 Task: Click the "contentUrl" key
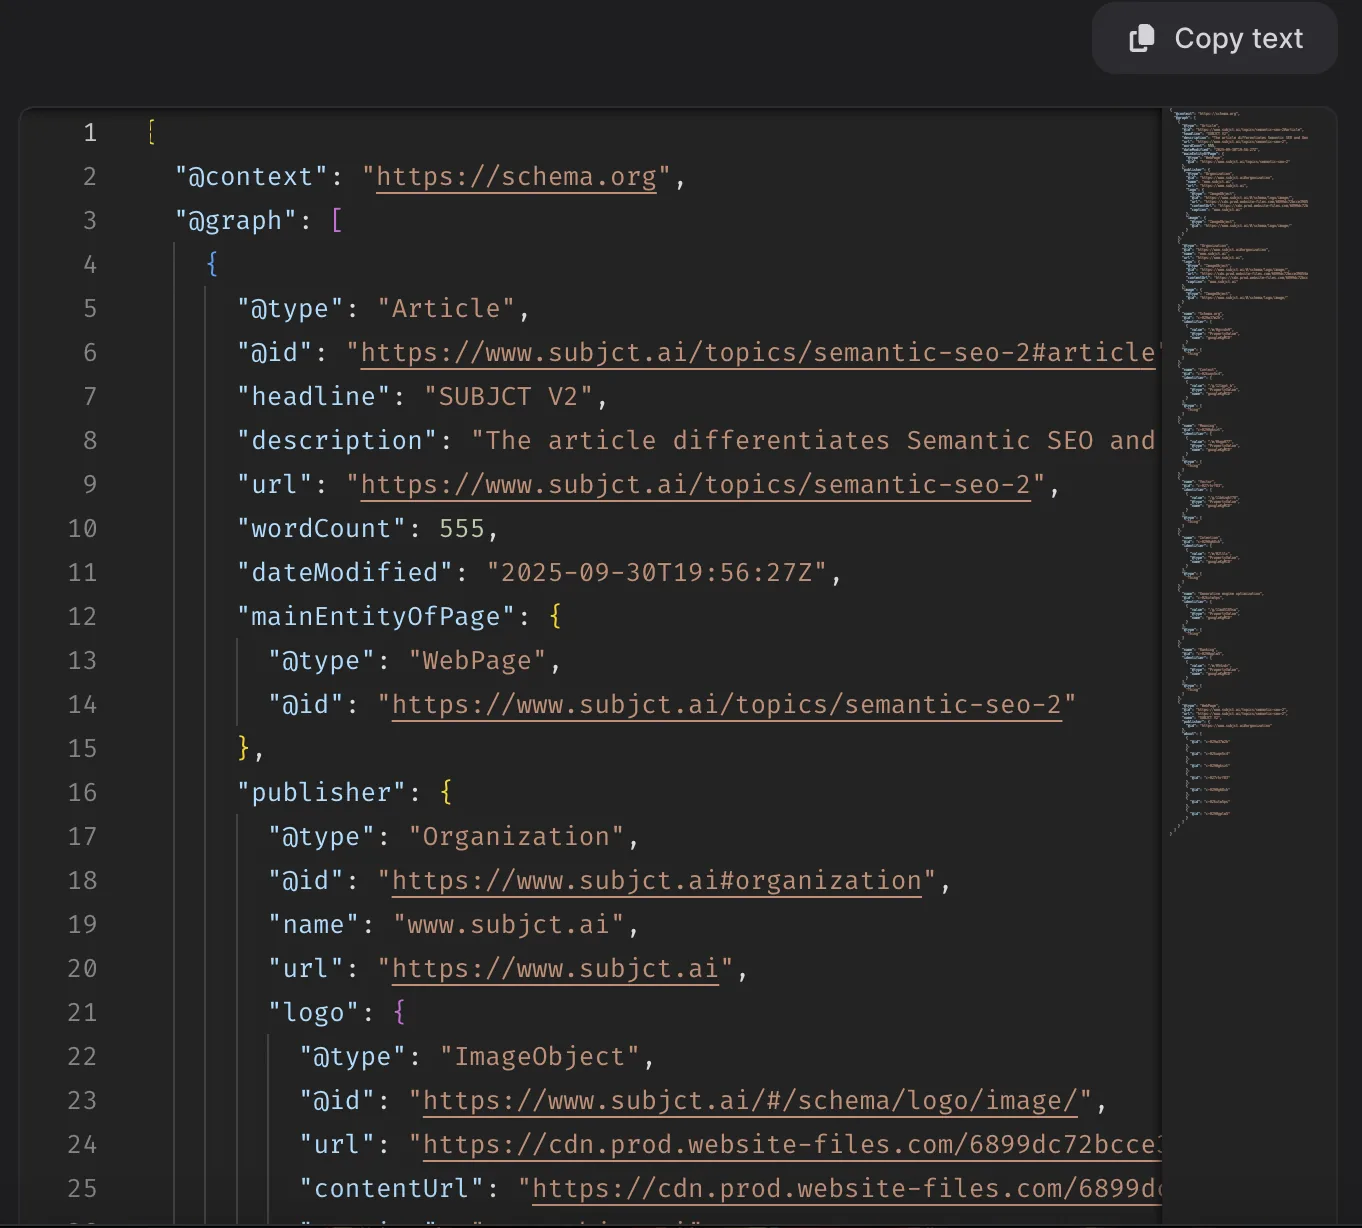pyautogui.click(x=392, y=1189)
